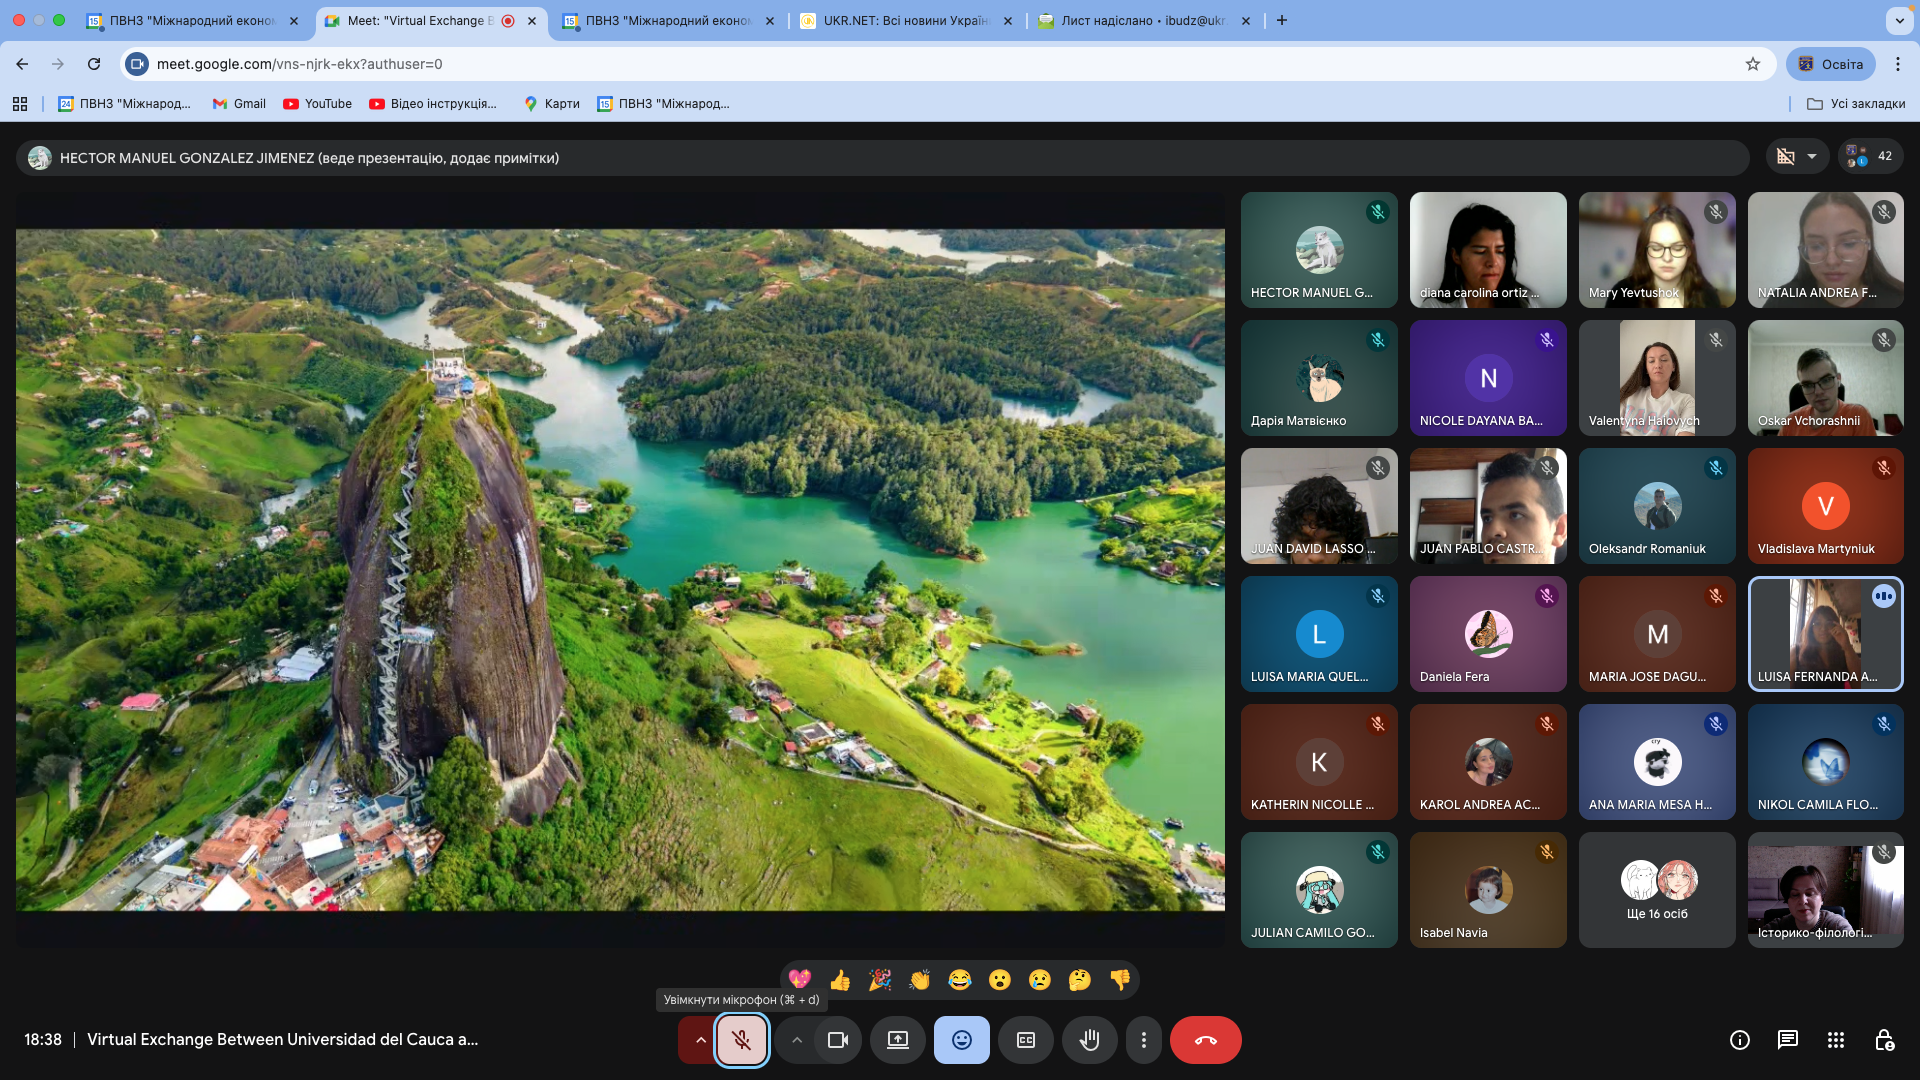Toggle closed captions button
Image resolution: width=1920 pixels, height=1080 pixels.
[1025, 1040]
